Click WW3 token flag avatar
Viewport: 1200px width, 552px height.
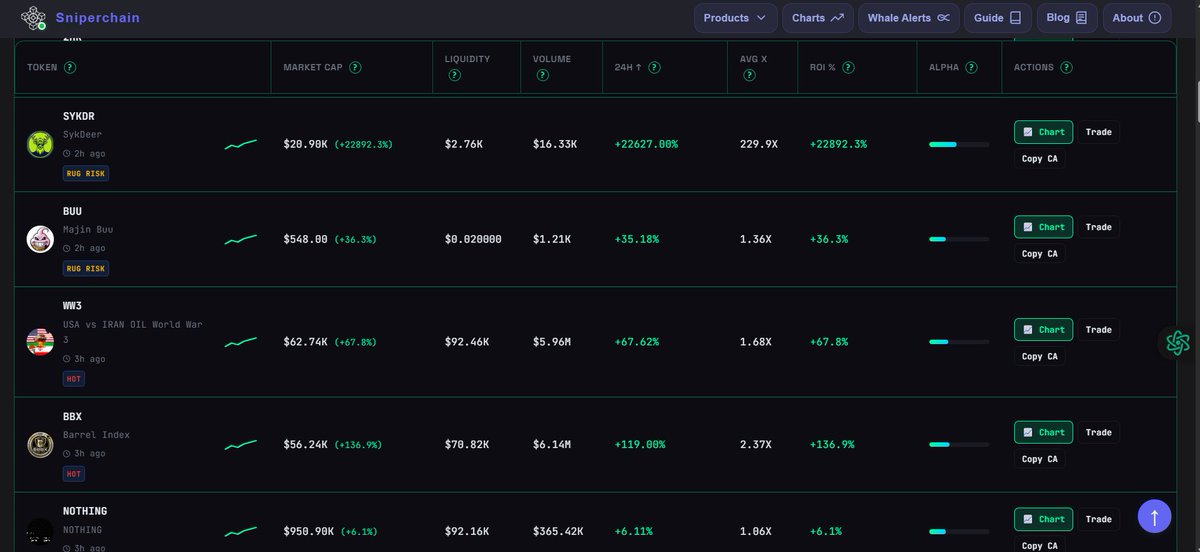[40, 342]
